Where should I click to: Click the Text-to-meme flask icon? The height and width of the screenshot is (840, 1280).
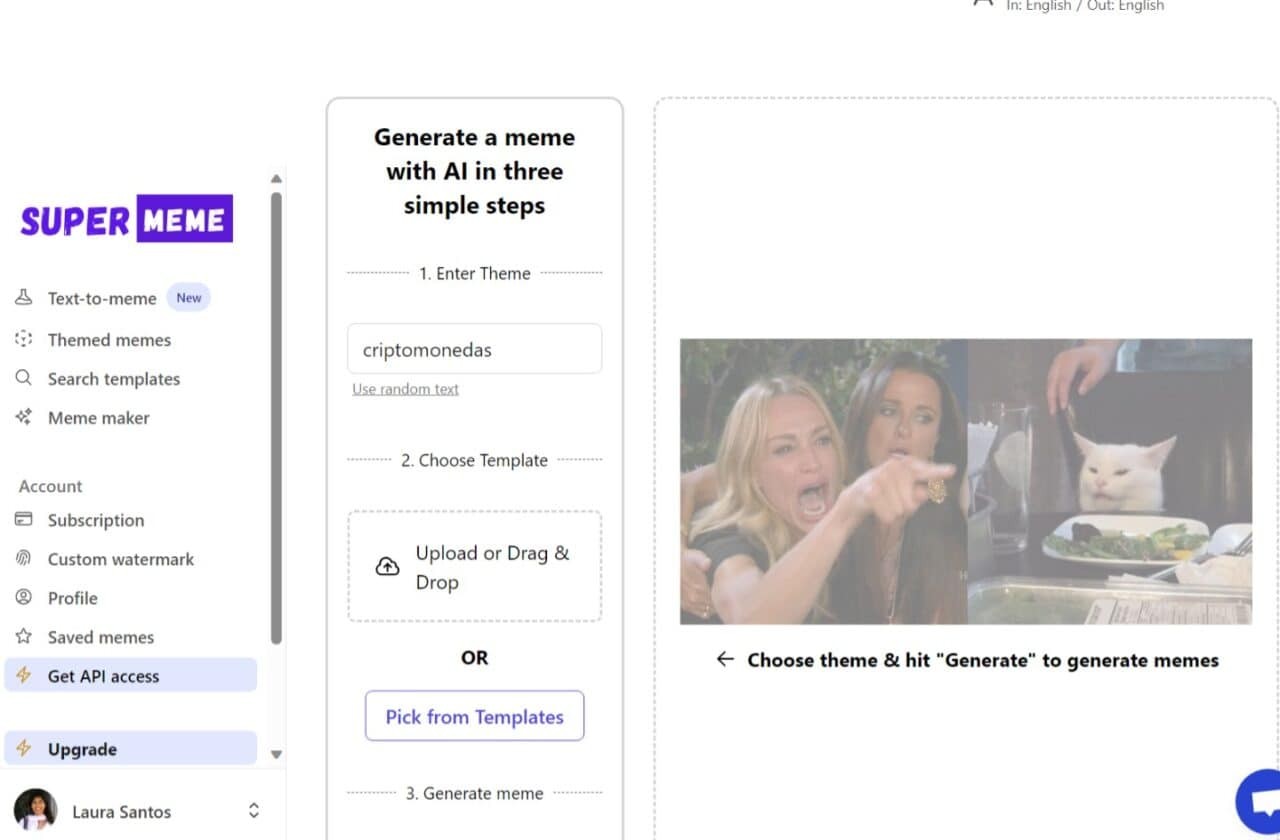tap(24, 298)
